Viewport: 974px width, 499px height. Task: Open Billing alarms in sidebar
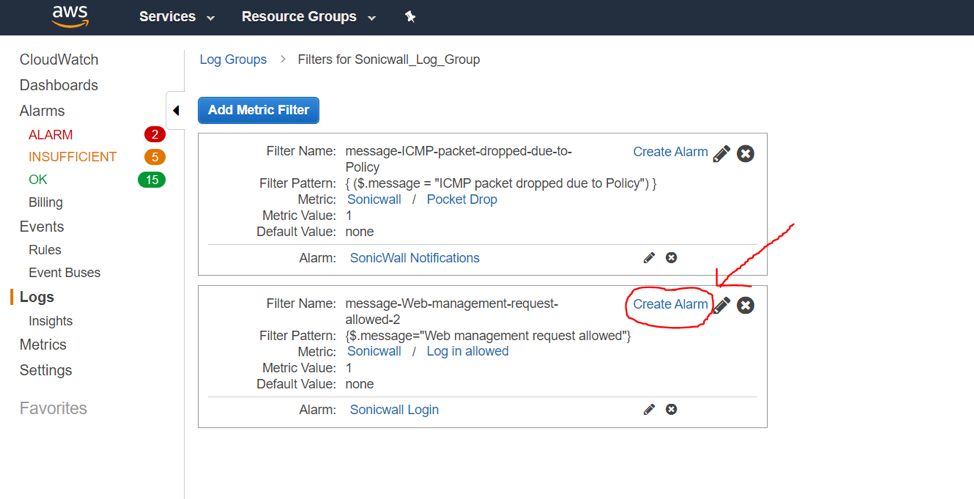(x=45, y=202)
